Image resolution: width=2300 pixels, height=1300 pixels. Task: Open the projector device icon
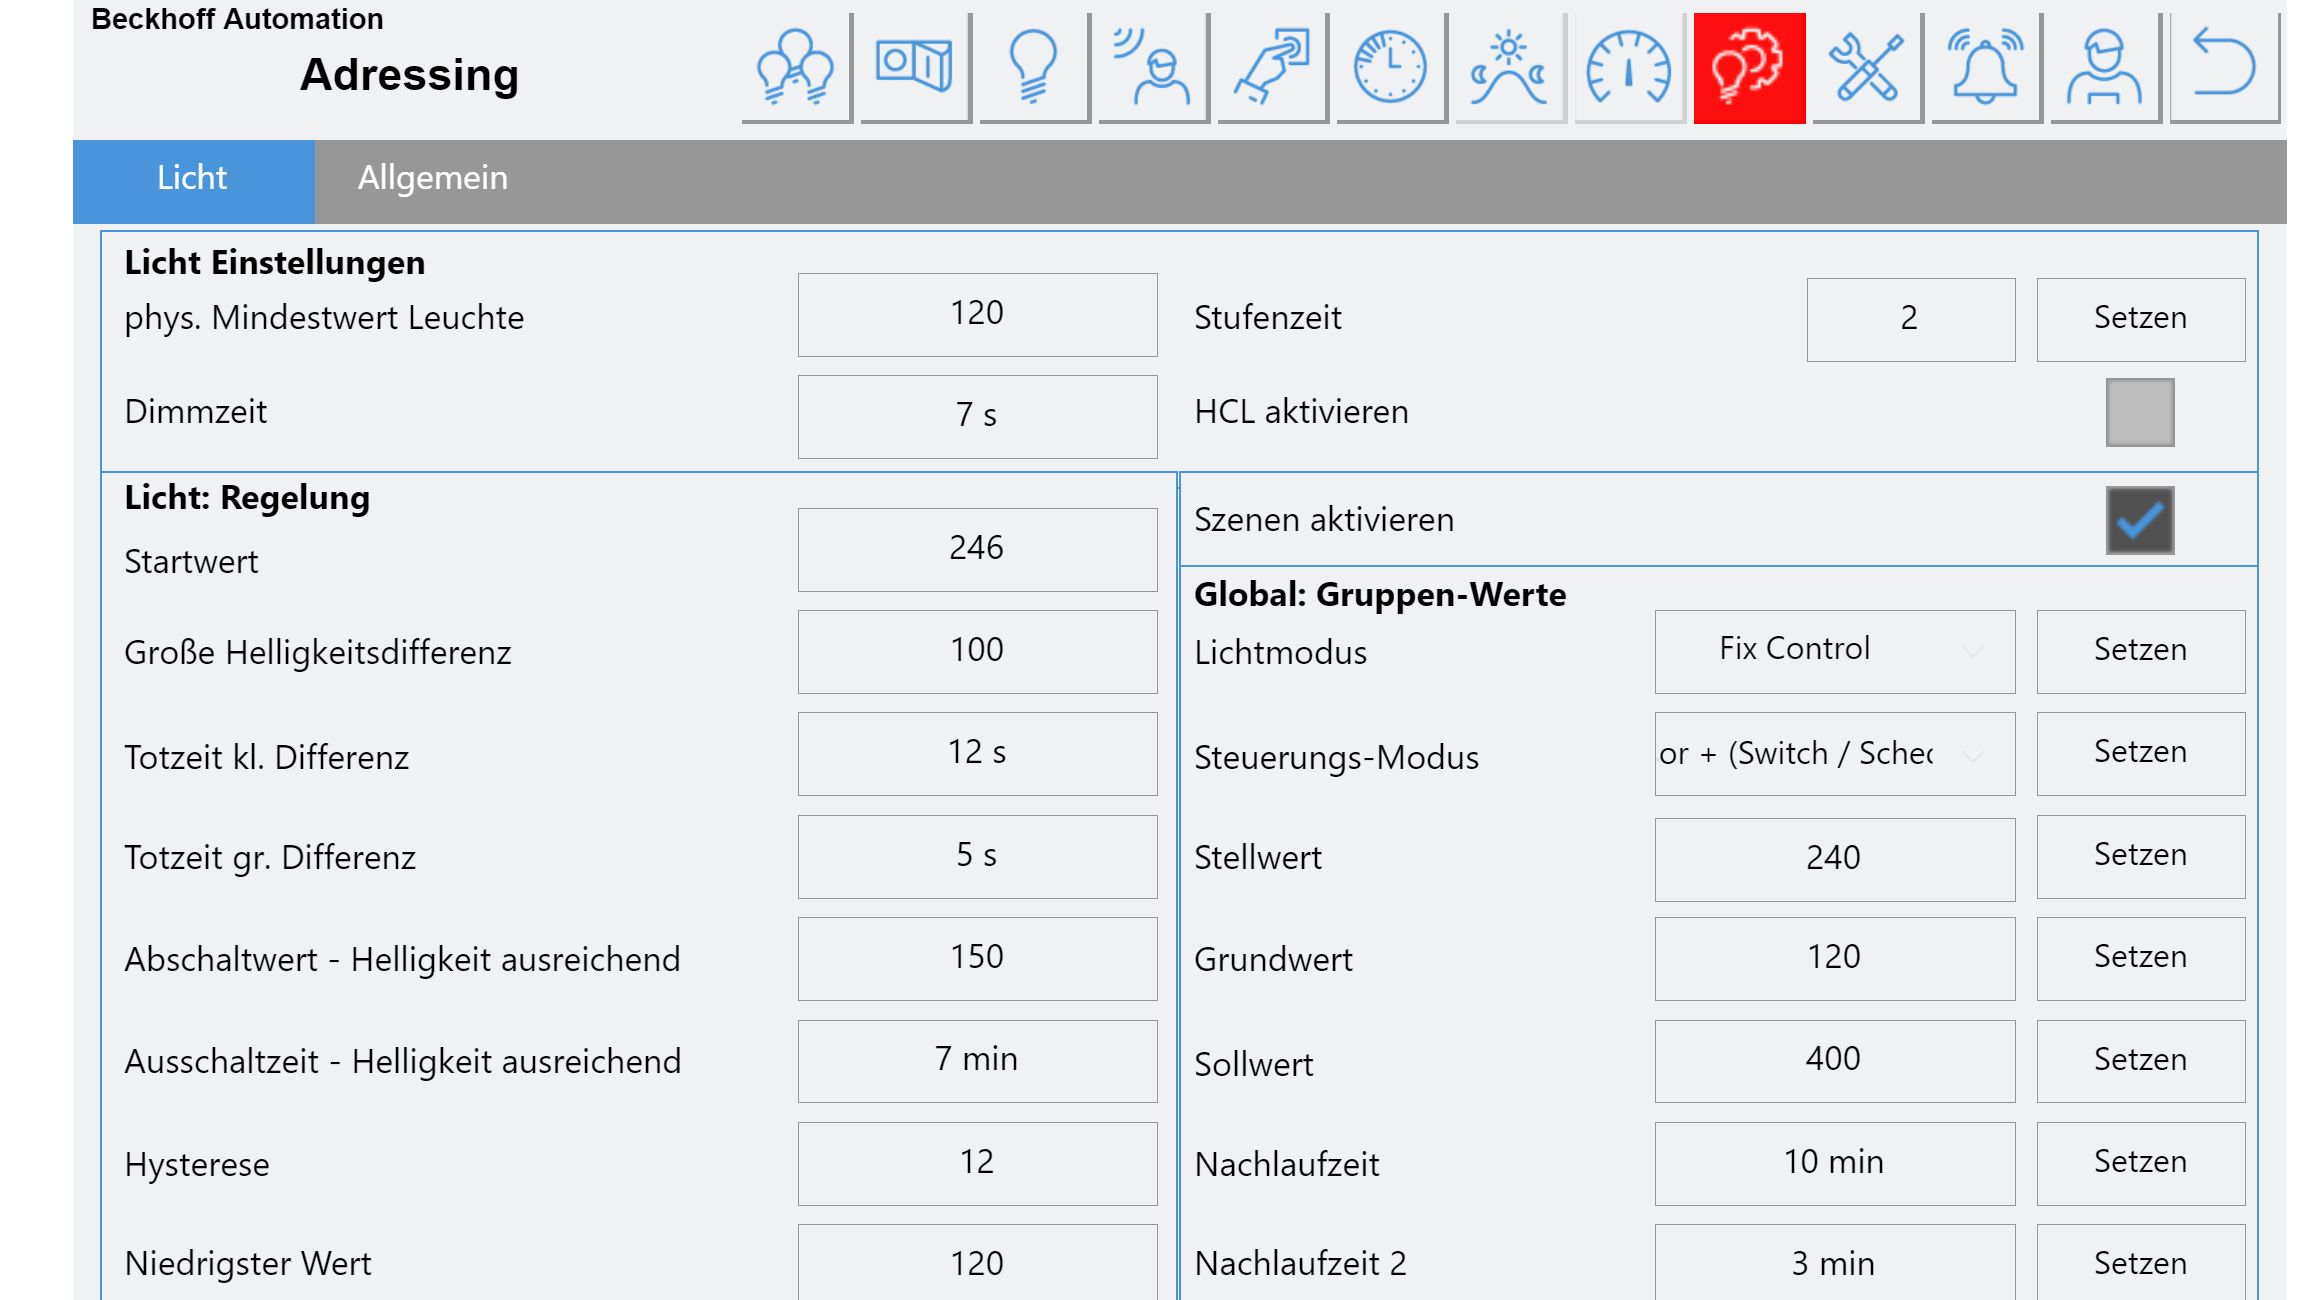tap(915, 68)
